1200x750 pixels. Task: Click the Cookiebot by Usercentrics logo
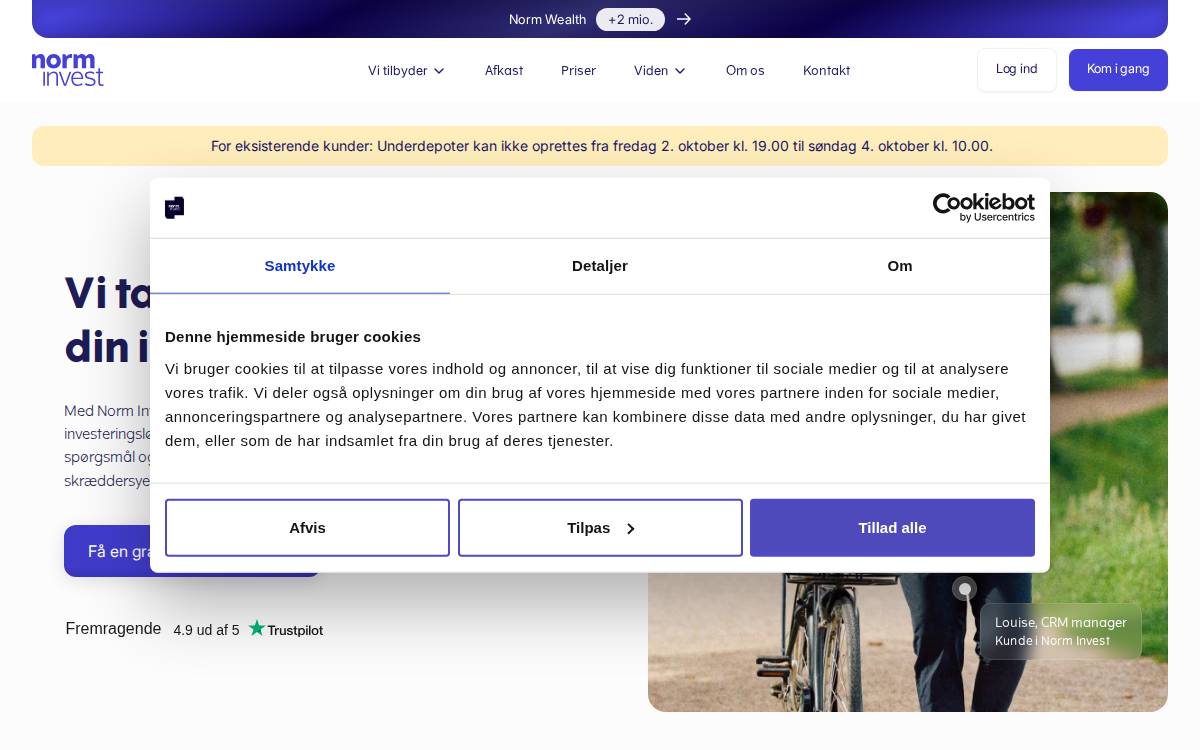pos(984,207)
